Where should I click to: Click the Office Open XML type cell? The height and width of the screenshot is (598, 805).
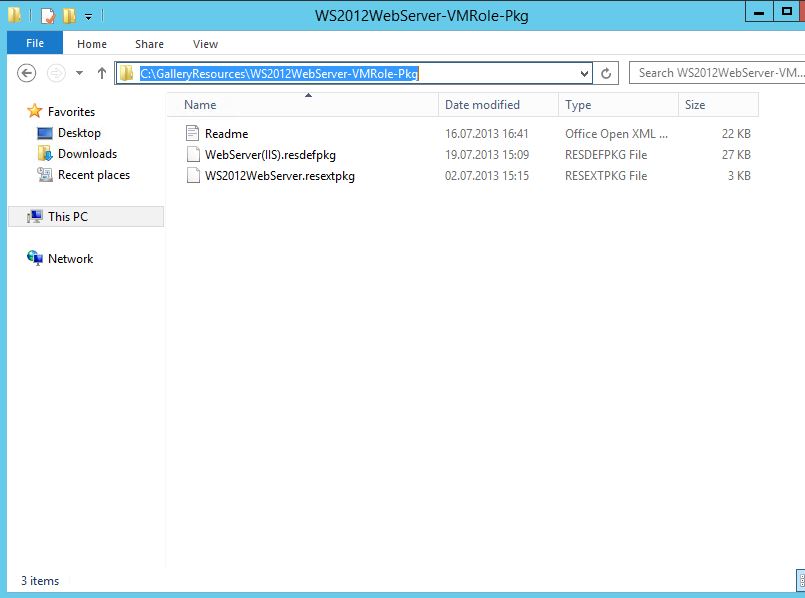pyautogui.click(x=617, y=134)
